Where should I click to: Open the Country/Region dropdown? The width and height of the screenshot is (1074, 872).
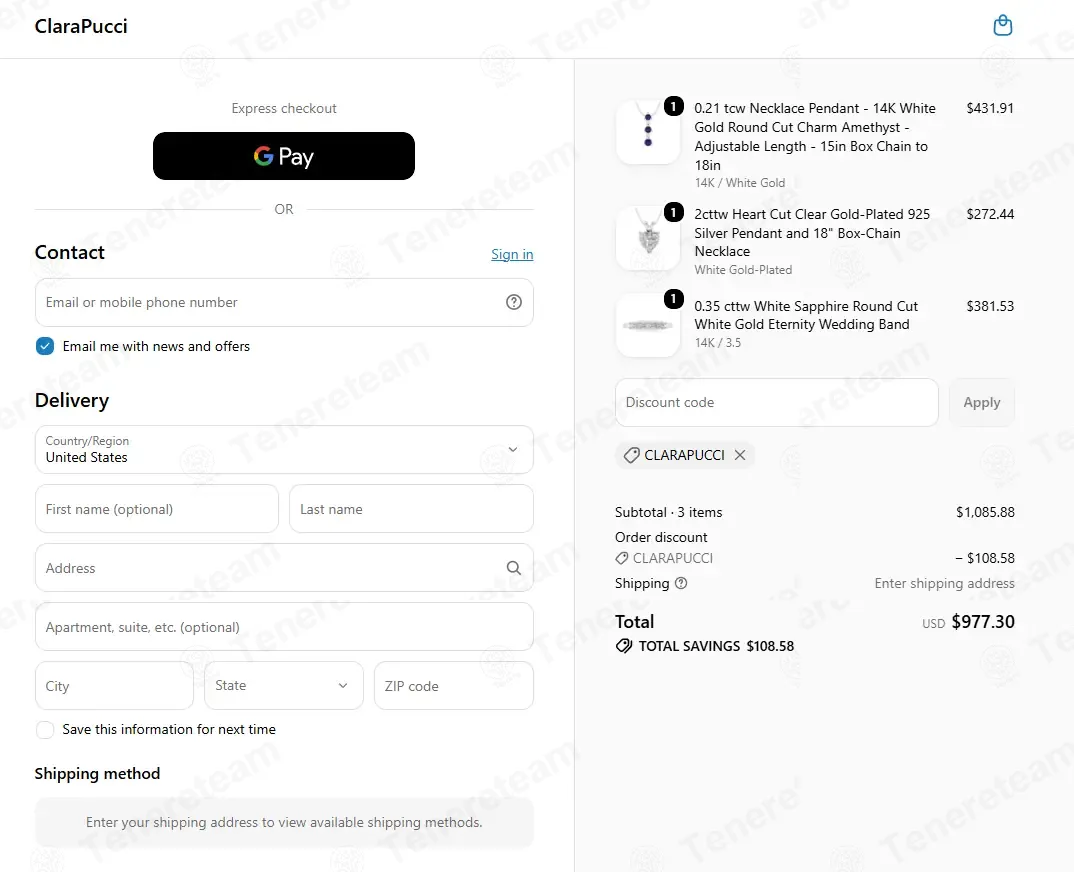click(284, 449)
